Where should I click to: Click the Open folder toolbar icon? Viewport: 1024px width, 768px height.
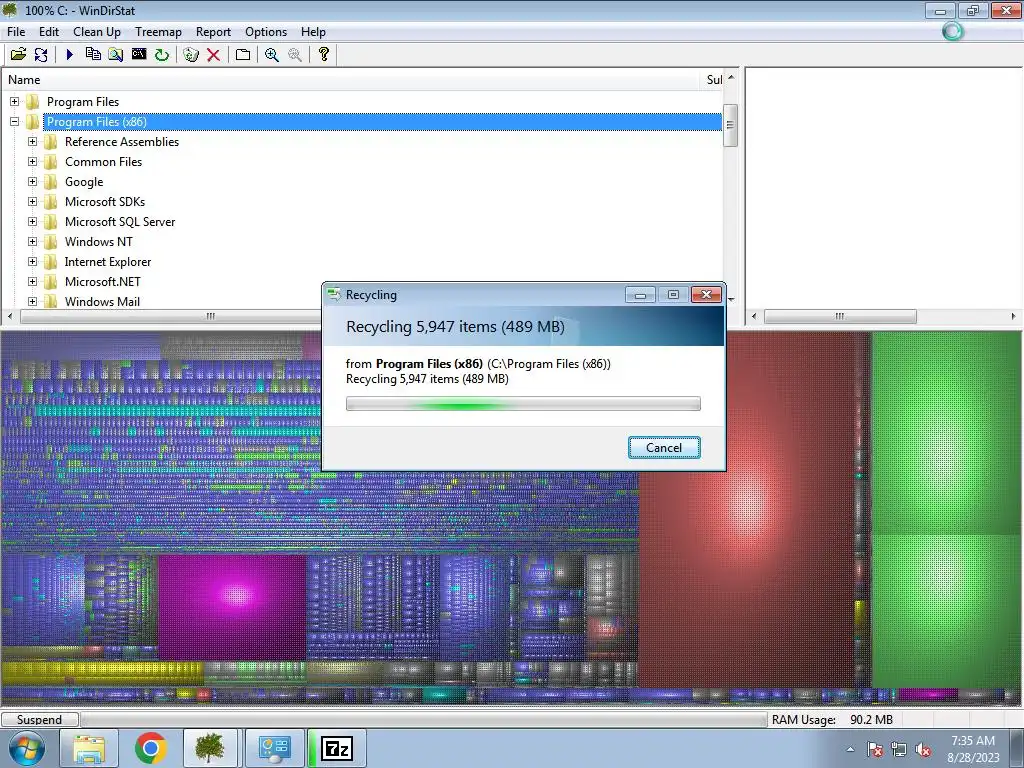pos(18,54)
